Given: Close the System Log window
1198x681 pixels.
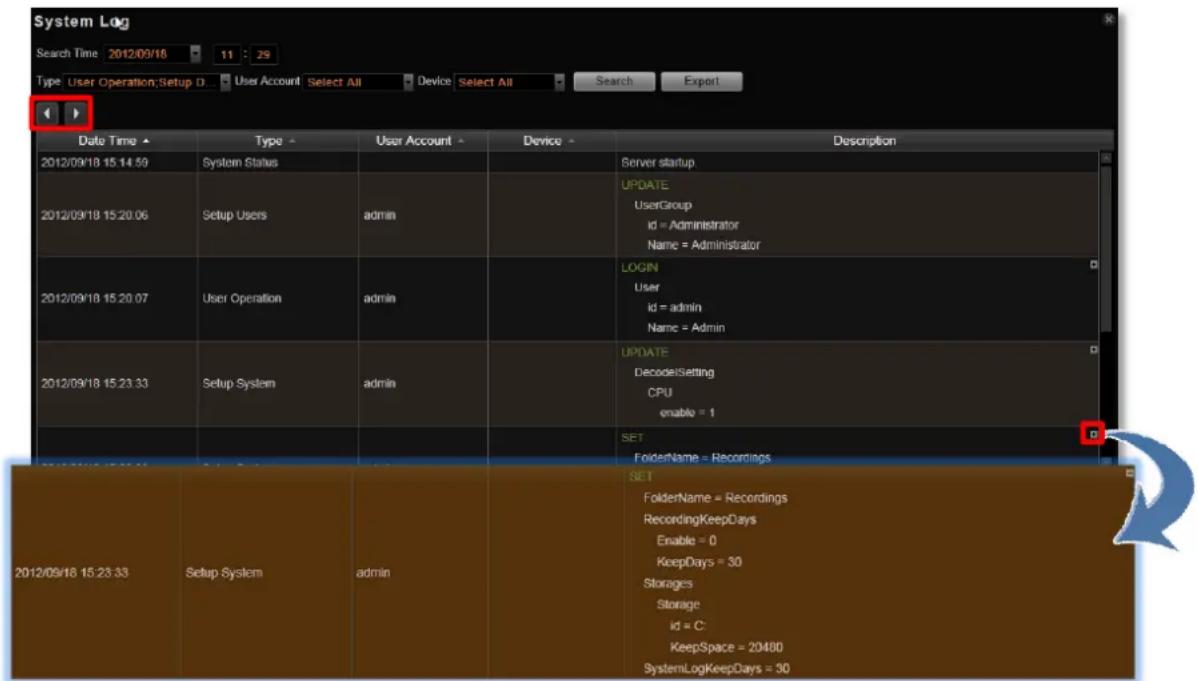Looking at the screenshot, I should point(1109,19).
